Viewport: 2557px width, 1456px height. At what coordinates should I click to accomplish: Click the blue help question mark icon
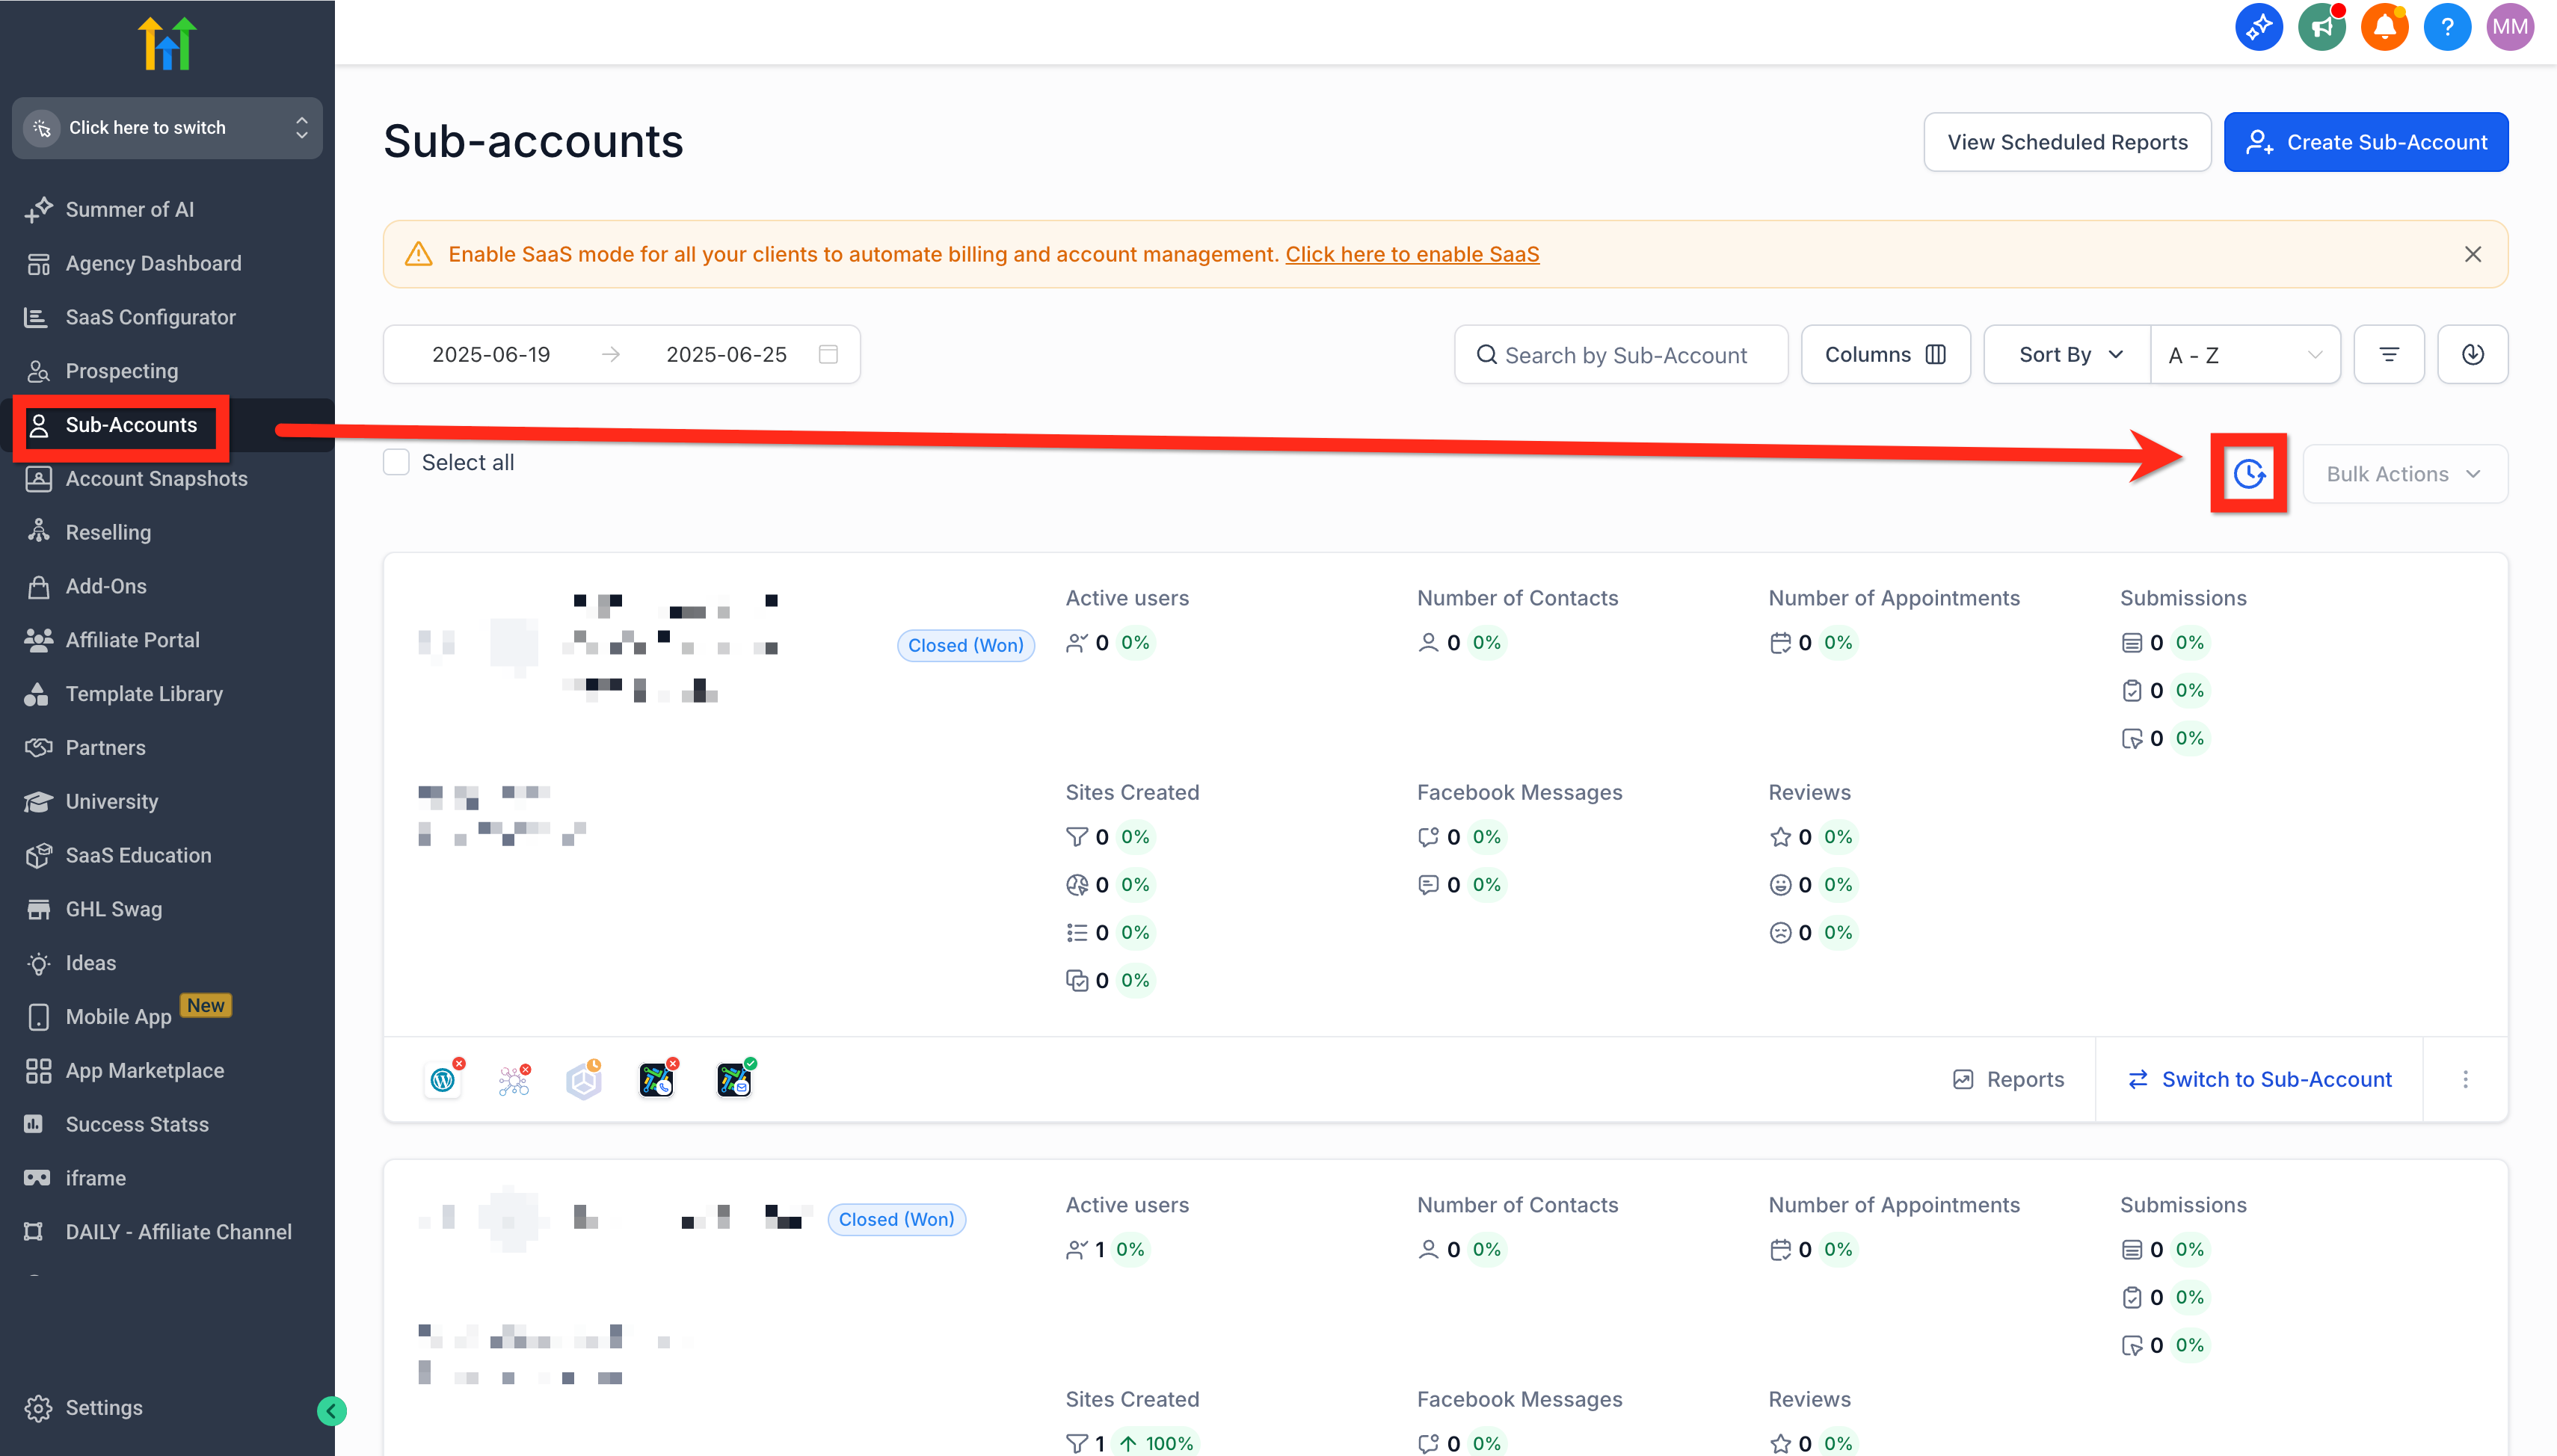(2446, 27)
